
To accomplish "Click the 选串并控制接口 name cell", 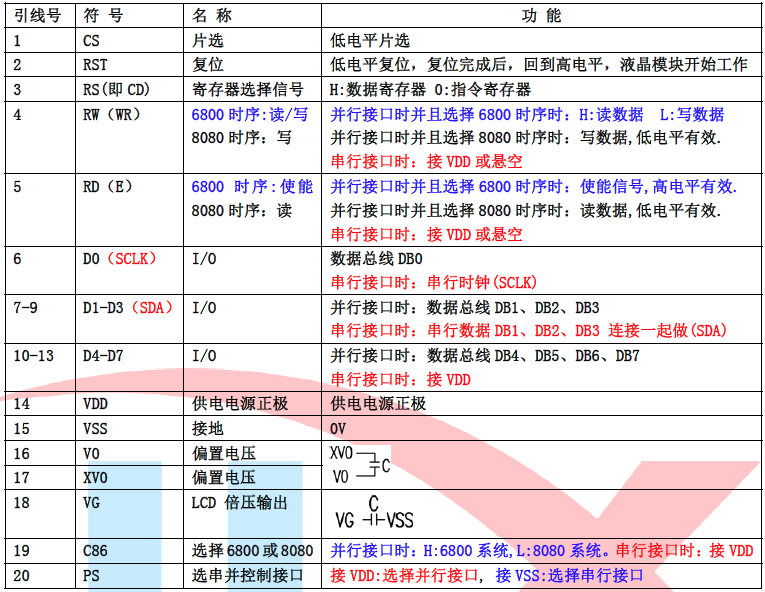I will [246, 575].
